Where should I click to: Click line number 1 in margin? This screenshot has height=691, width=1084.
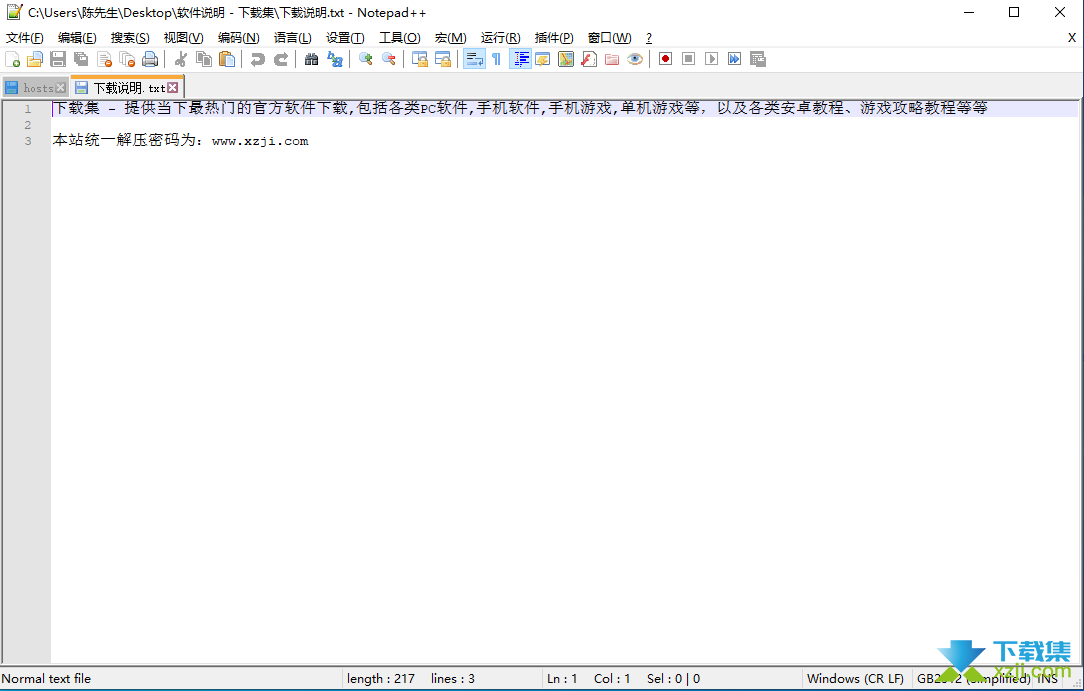coord(28,109)
